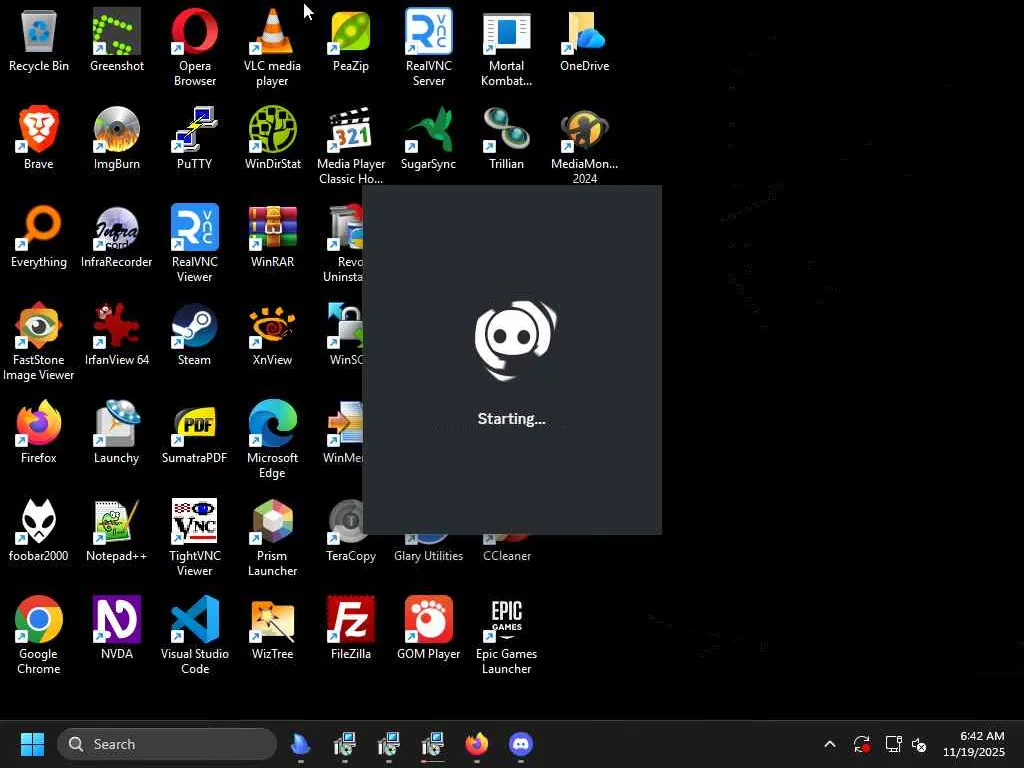Open the 6:42 AM clock calendar
Image resolution: width=1024 pixels, height=768 pixels.
click(x=974, y=744)
